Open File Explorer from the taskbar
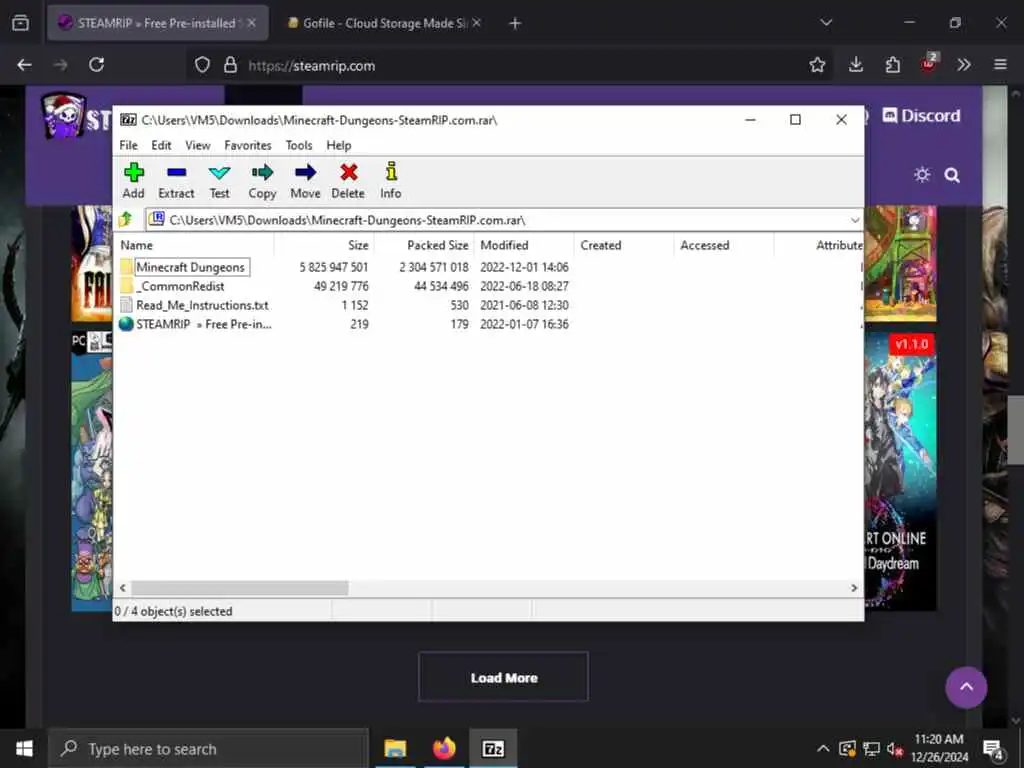 pyautogui.click(x=395, y=748)
